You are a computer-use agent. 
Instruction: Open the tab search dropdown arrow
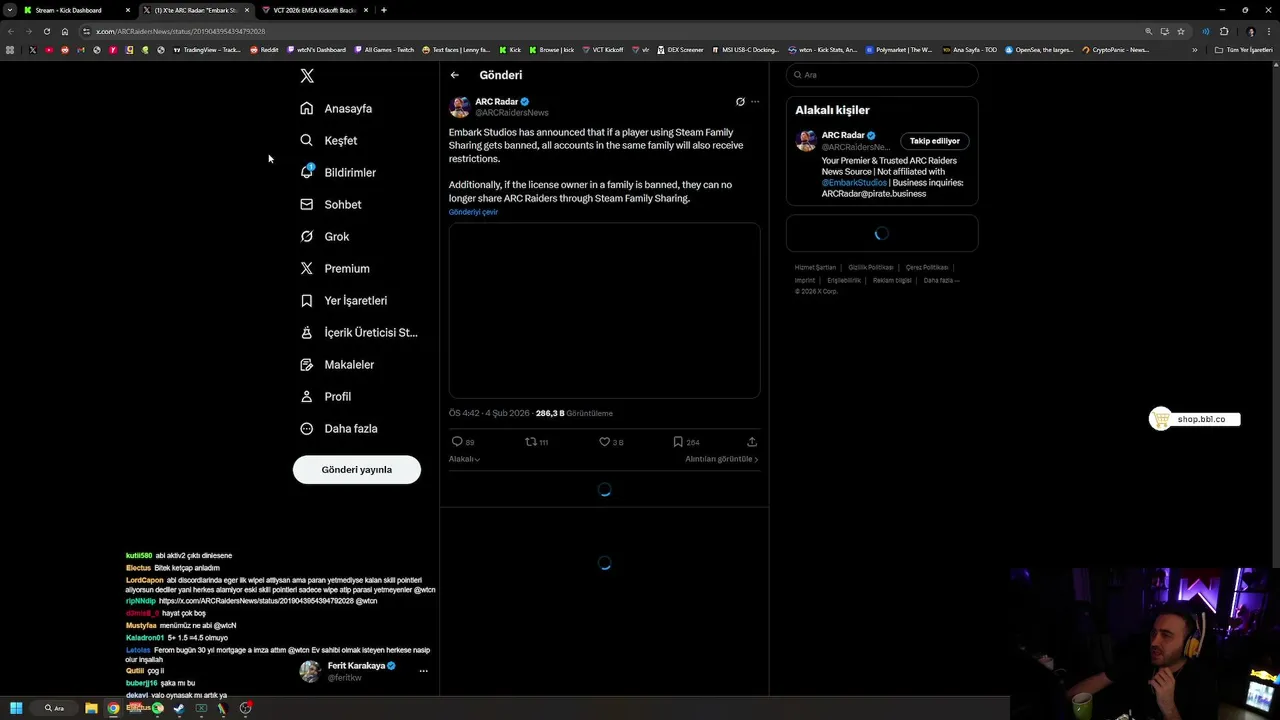coord(9,10)
